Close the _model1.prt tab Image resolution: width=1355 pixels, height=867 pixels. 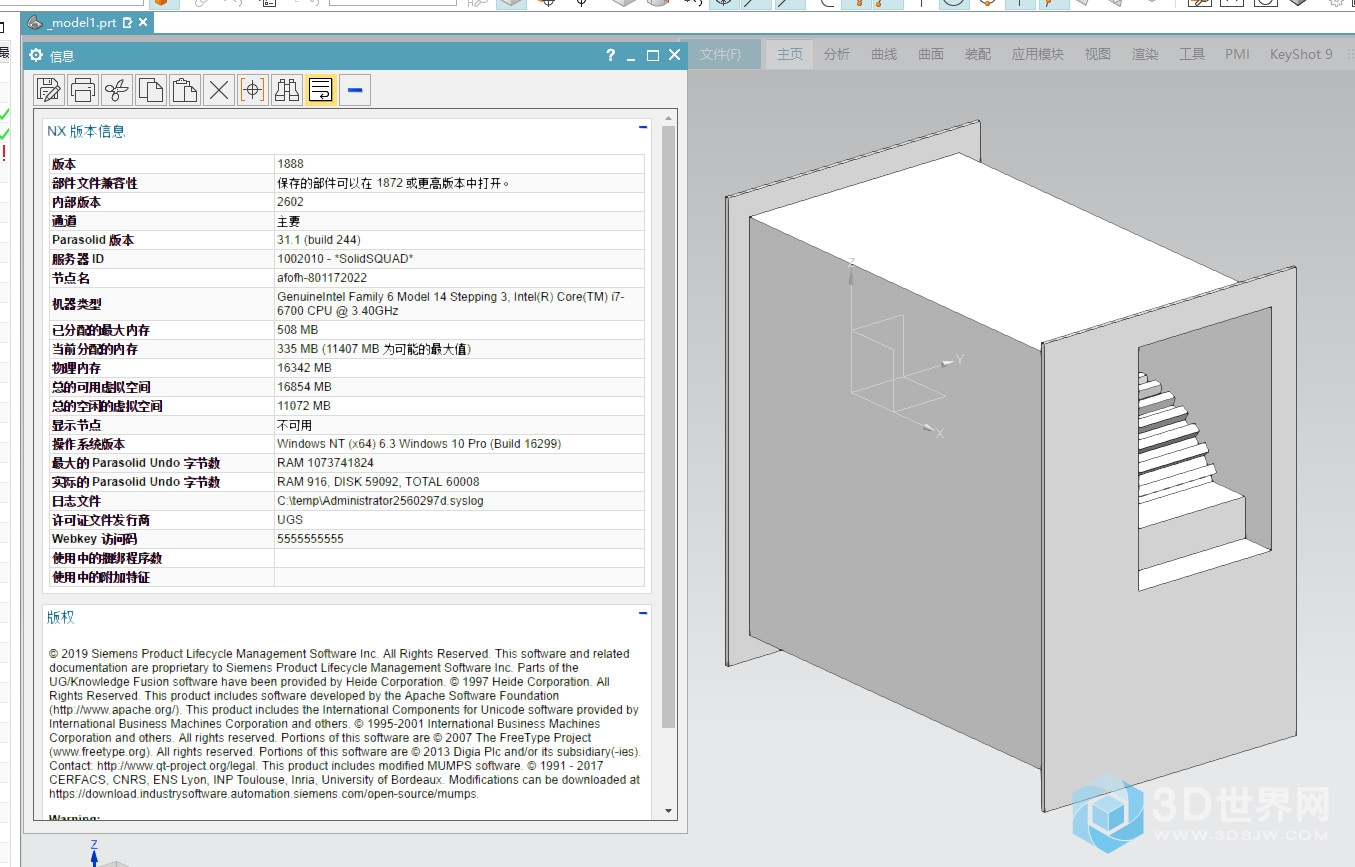click(x=143, y=21)
